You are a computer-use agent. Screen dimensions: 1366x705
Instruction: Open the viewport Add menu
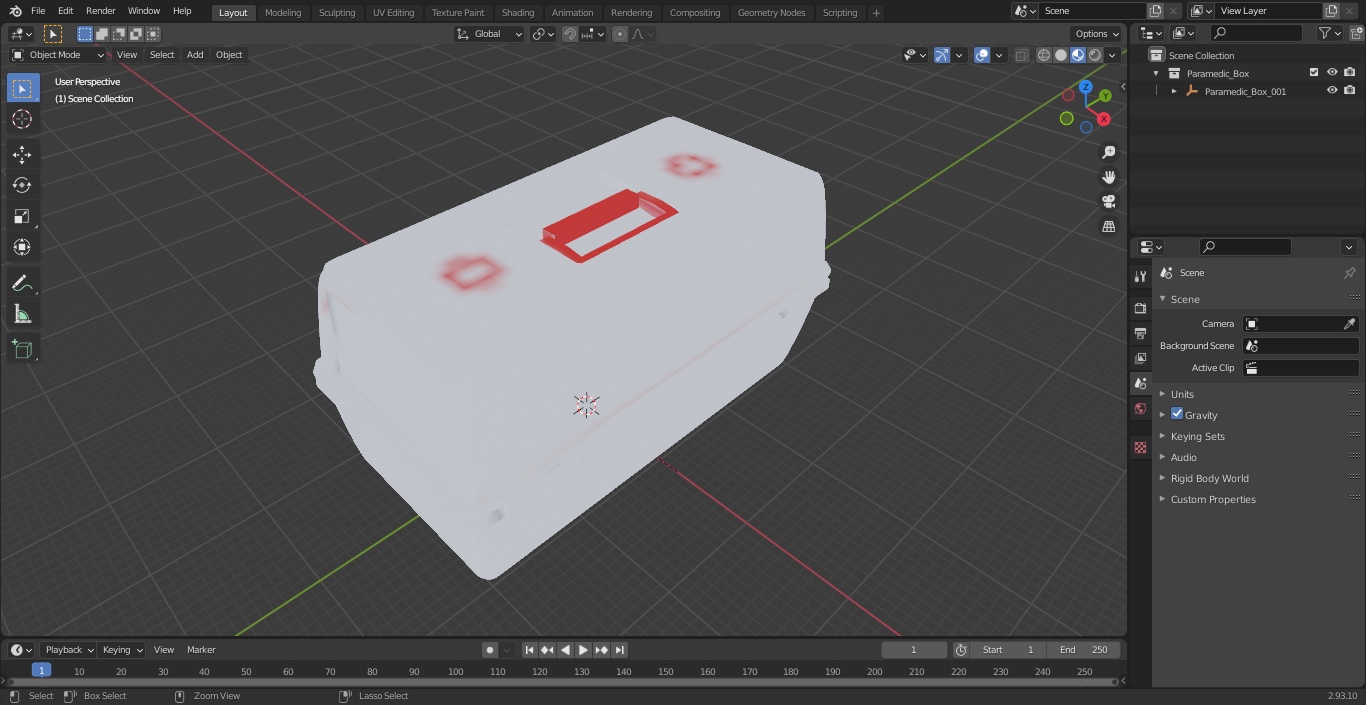(x=195, y=55)
